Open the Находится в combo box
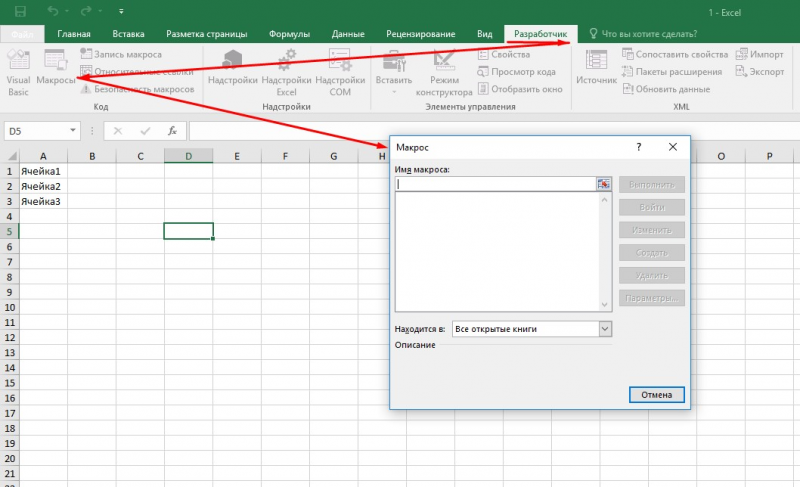The width and height of the screenshot is (800, 487). coord(532,329)
